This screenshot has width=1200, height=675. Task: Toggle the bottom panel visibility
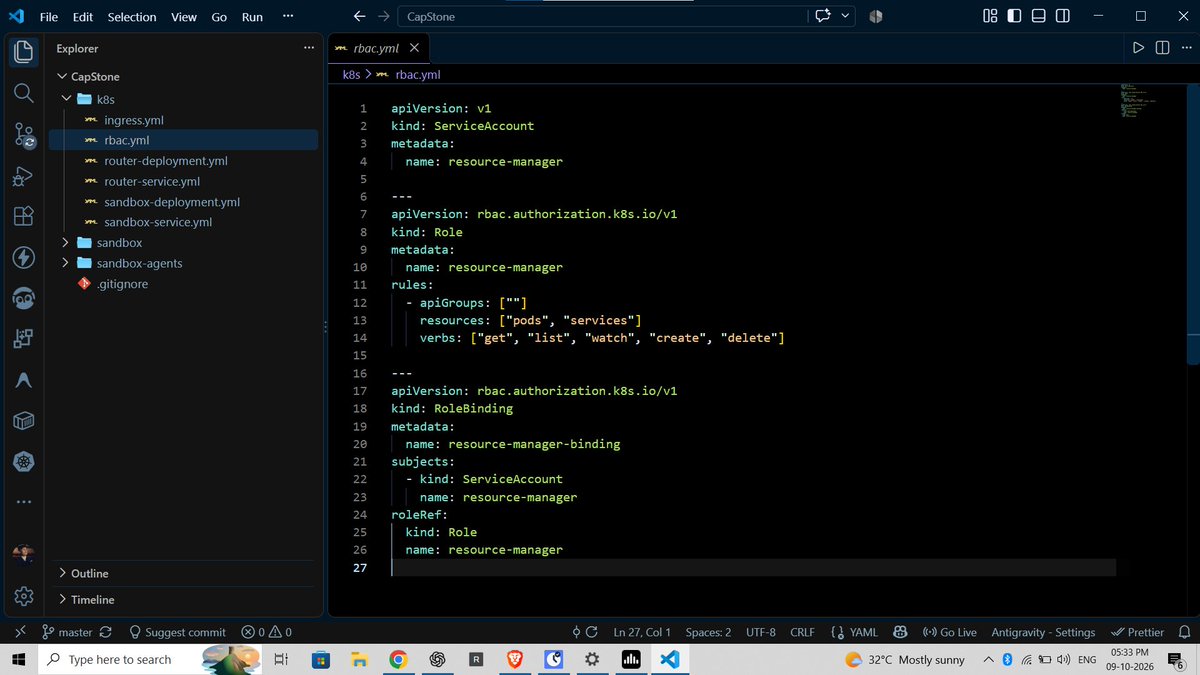[x=1038, y=16]
